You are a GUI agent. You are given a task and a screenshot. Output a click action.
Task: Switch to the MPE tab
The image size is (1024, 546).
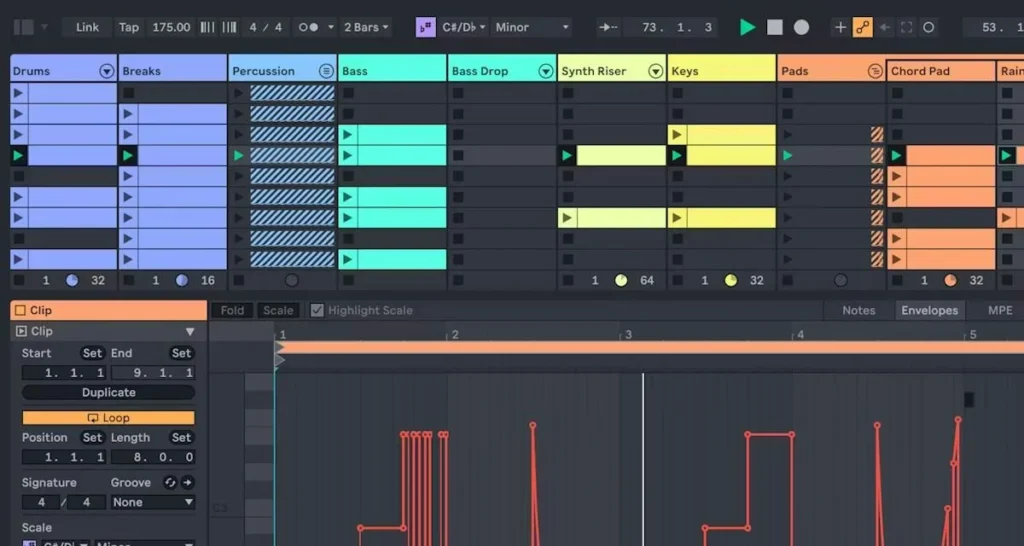999,310
